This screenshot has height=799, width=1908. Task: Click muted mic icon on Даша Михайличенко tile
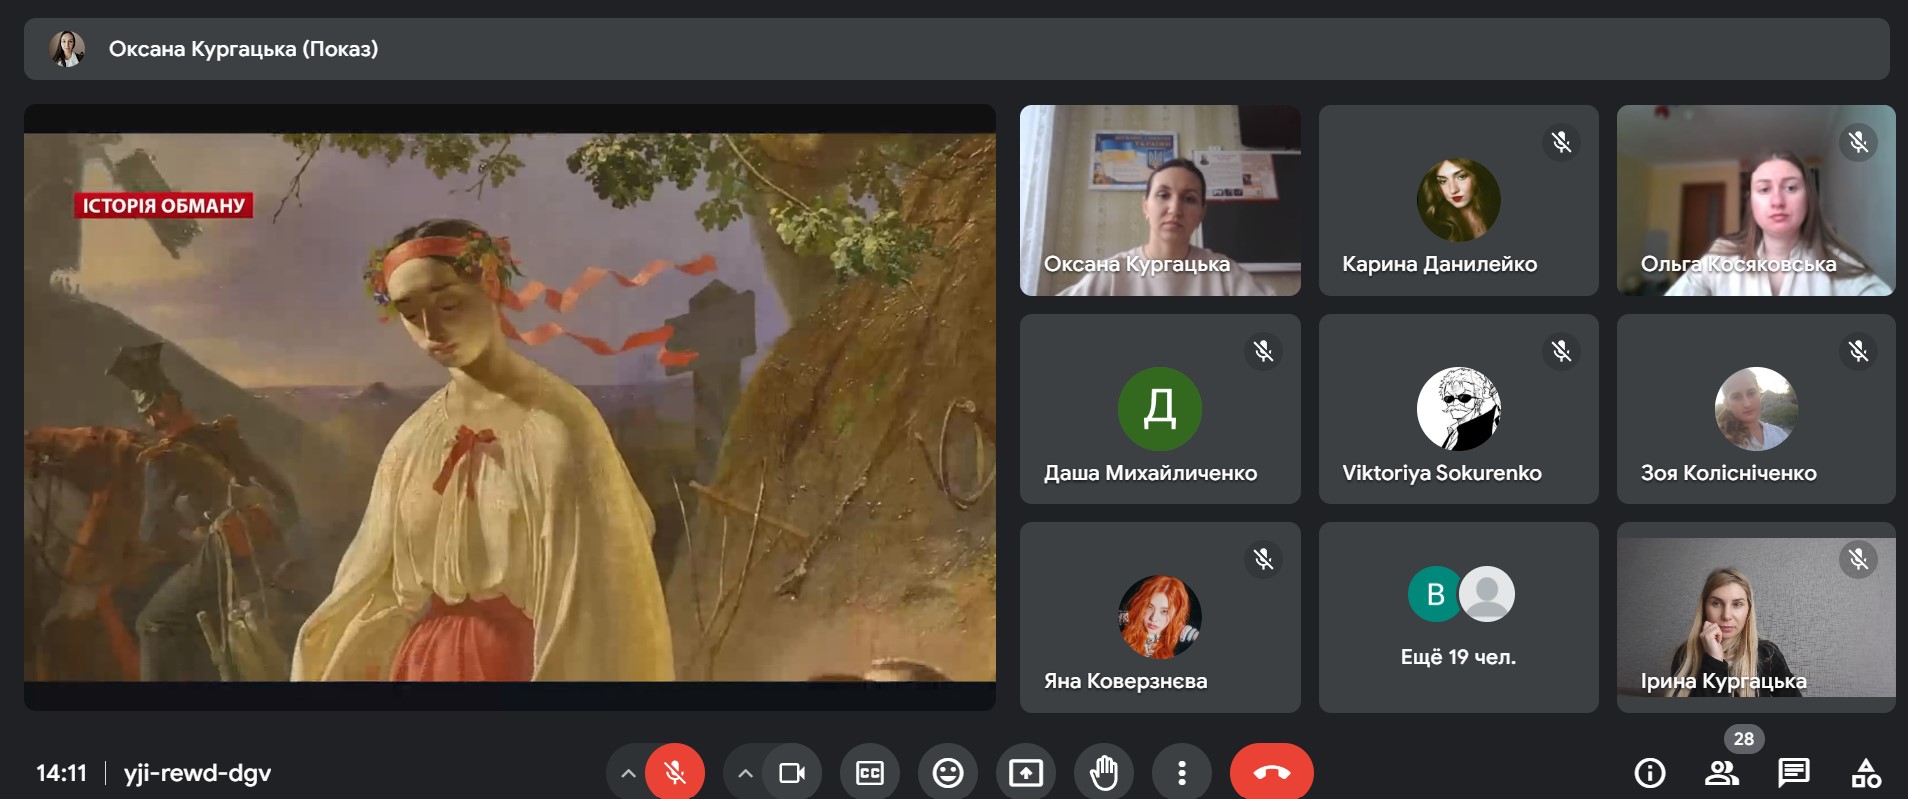pyautogui.click(x=1263, y=351)
